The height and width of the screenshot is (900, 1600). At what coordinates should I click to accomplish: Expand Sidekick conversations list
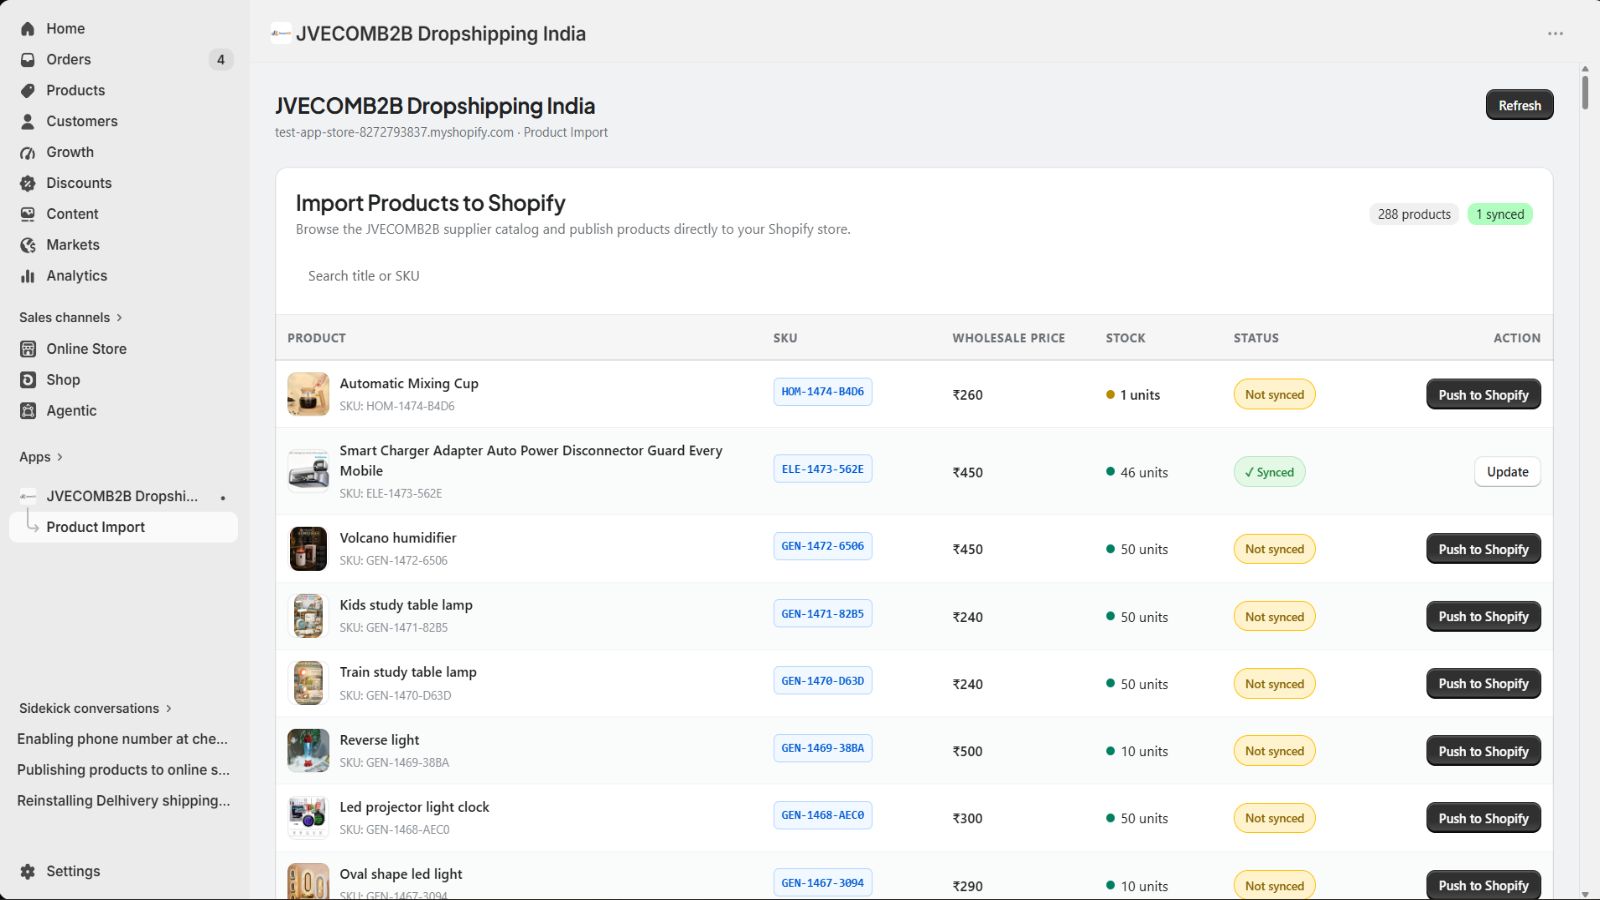(x=96, y=709)
